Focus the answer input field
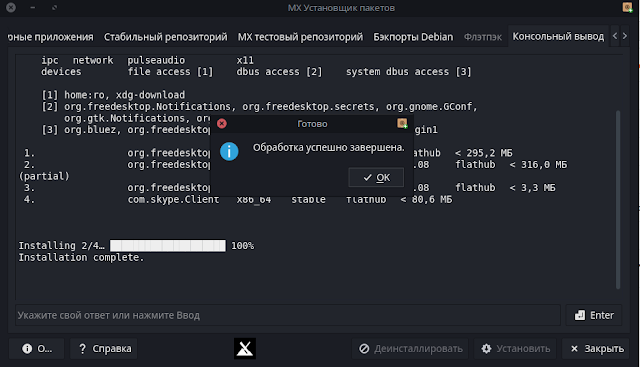The width and height of the screenshot is (640, 367). 288,315
